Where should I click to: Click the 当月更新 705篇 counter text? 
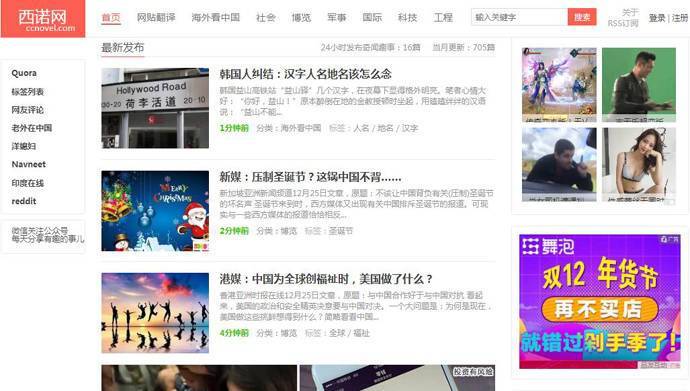[x=463, y=48]
